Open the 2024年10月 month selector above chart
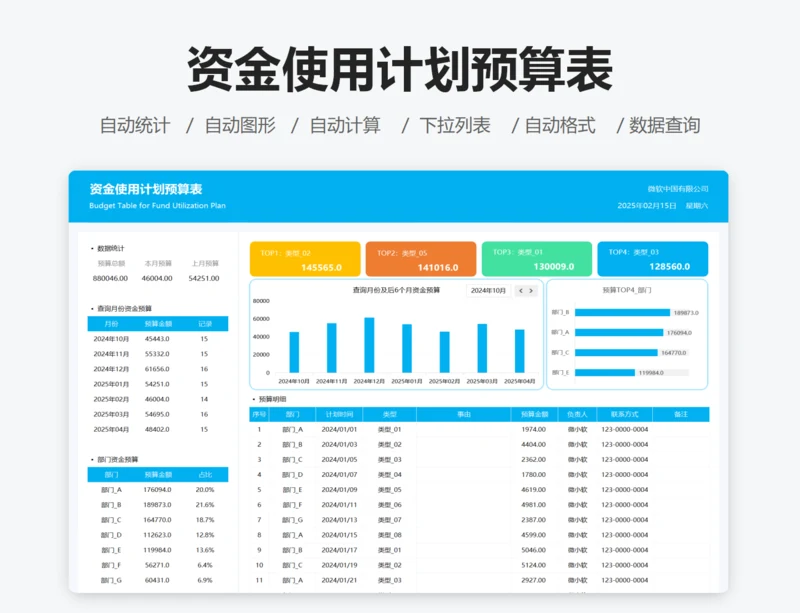Image resolution: width=800 pixels, height=613 pixels. tap(488, 290)
